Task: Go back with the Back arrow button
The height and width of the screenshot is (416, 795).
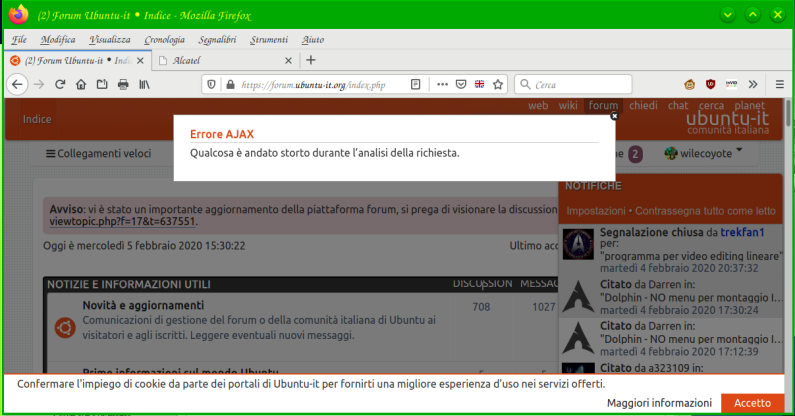Action: 17,84
